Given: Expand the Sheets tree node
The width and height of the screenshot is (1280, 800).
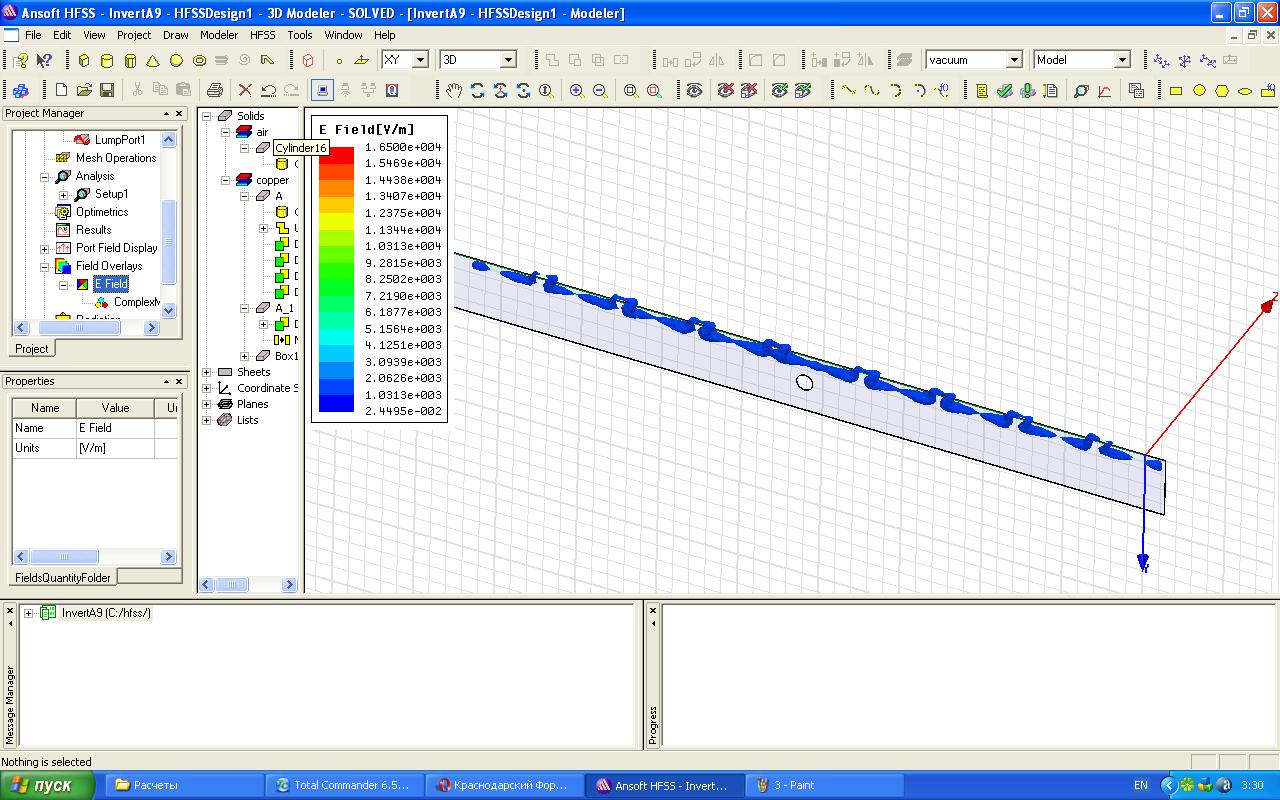Looking at the screenshot, I should pos(207,372).
